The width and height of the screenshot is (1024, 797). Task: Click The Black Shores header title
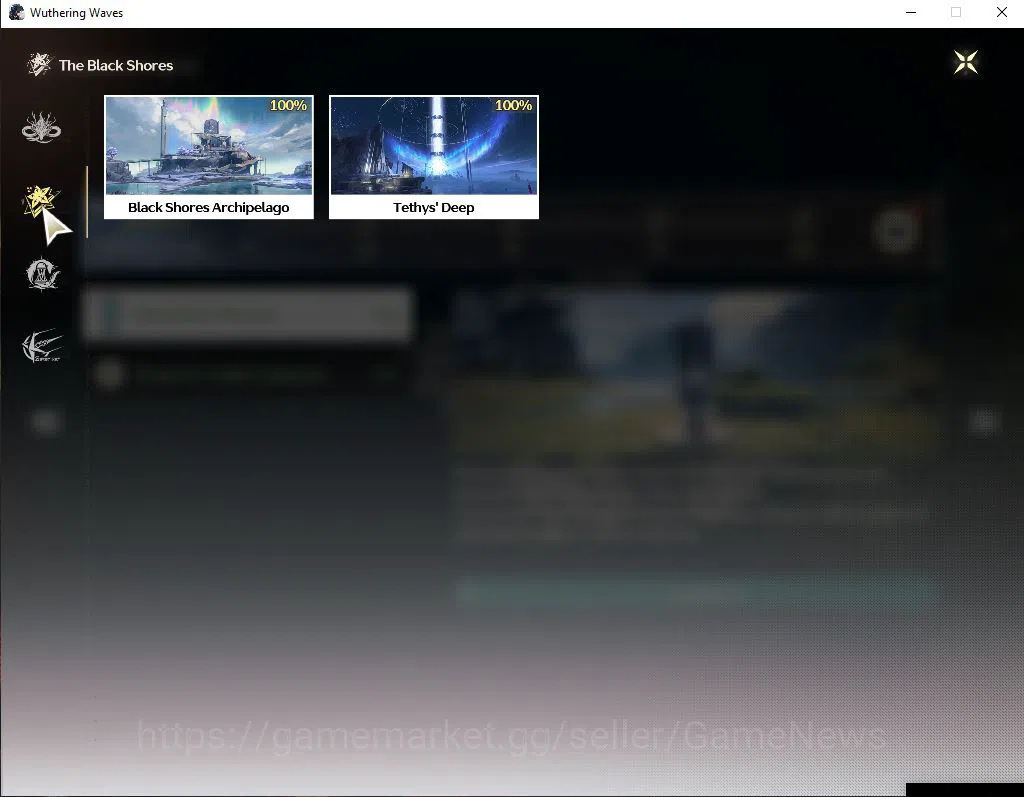click(116, 65)
